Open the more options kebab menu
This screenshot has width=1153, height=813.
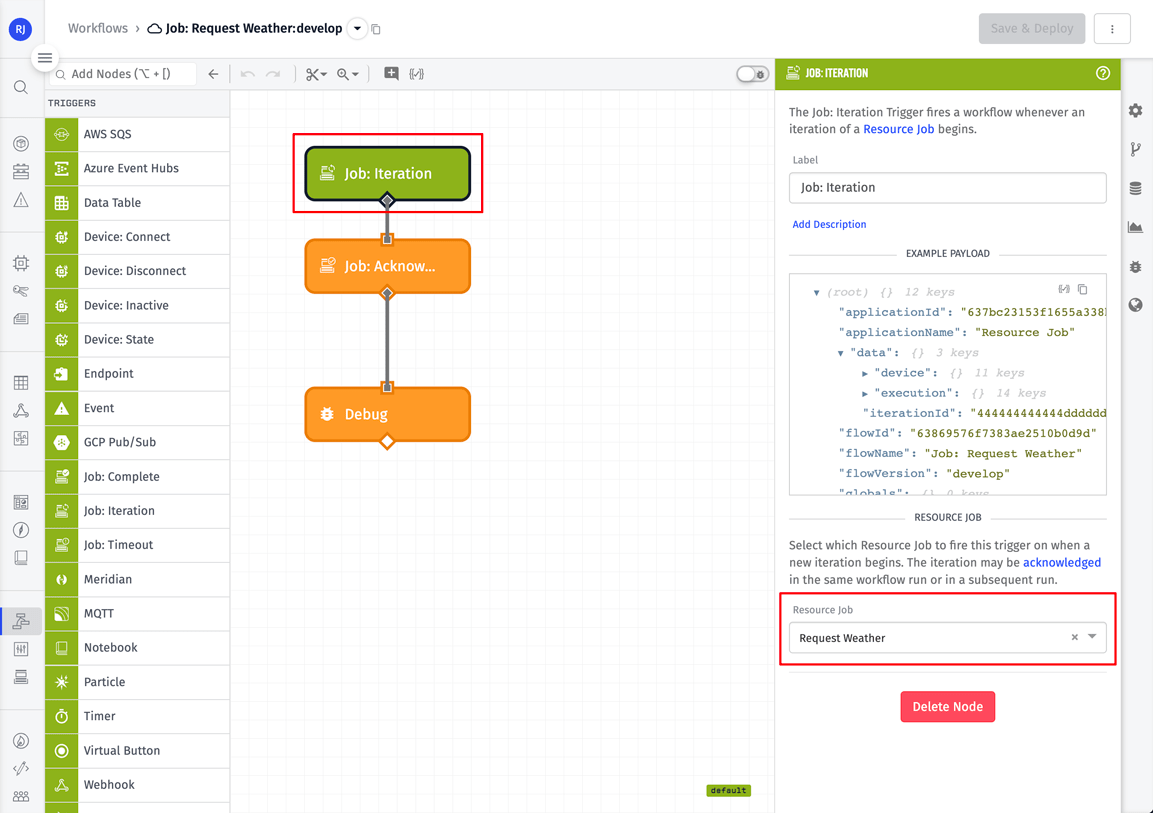pos(1112,29)
